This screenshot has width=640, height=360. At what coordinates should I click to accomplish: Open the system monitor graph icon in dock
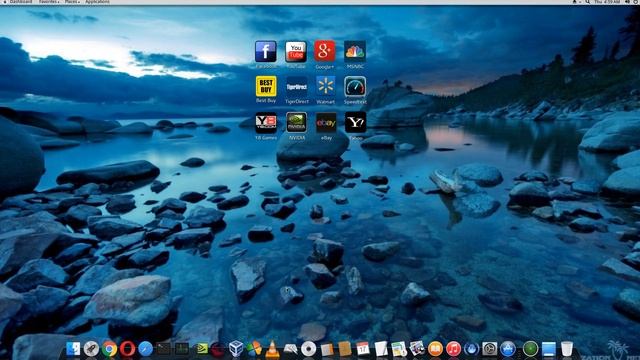click(x=182, y=349)
